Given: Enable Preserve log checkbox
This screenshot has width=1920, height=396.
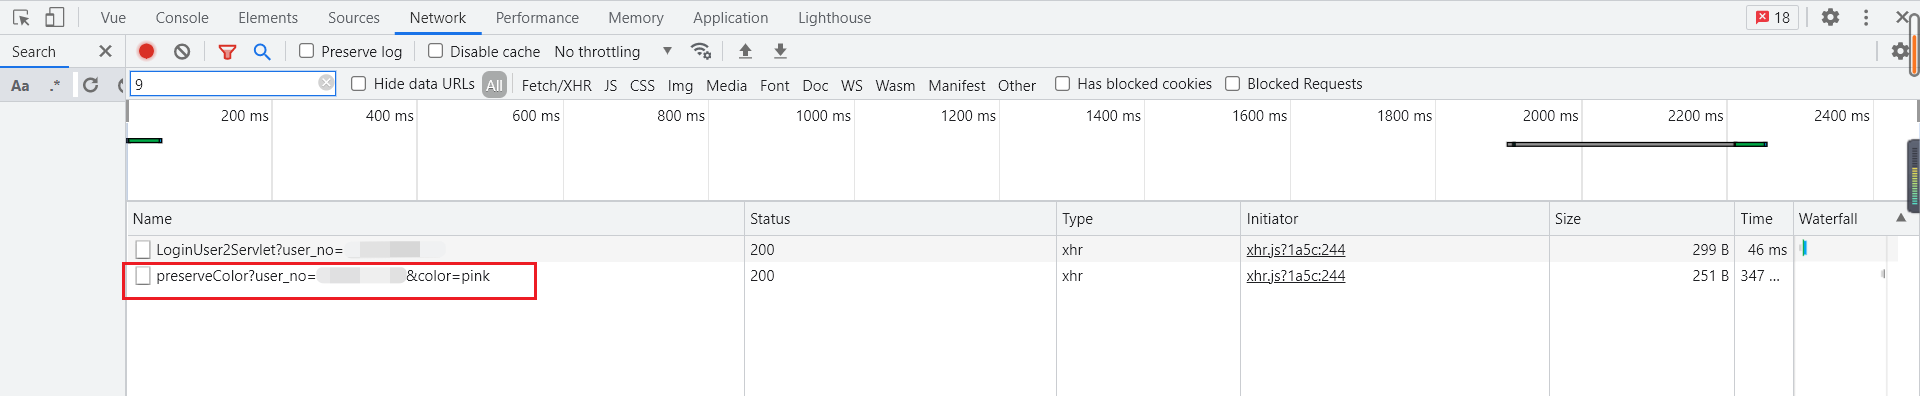Looking at the screenshot, I should point(307,51).
